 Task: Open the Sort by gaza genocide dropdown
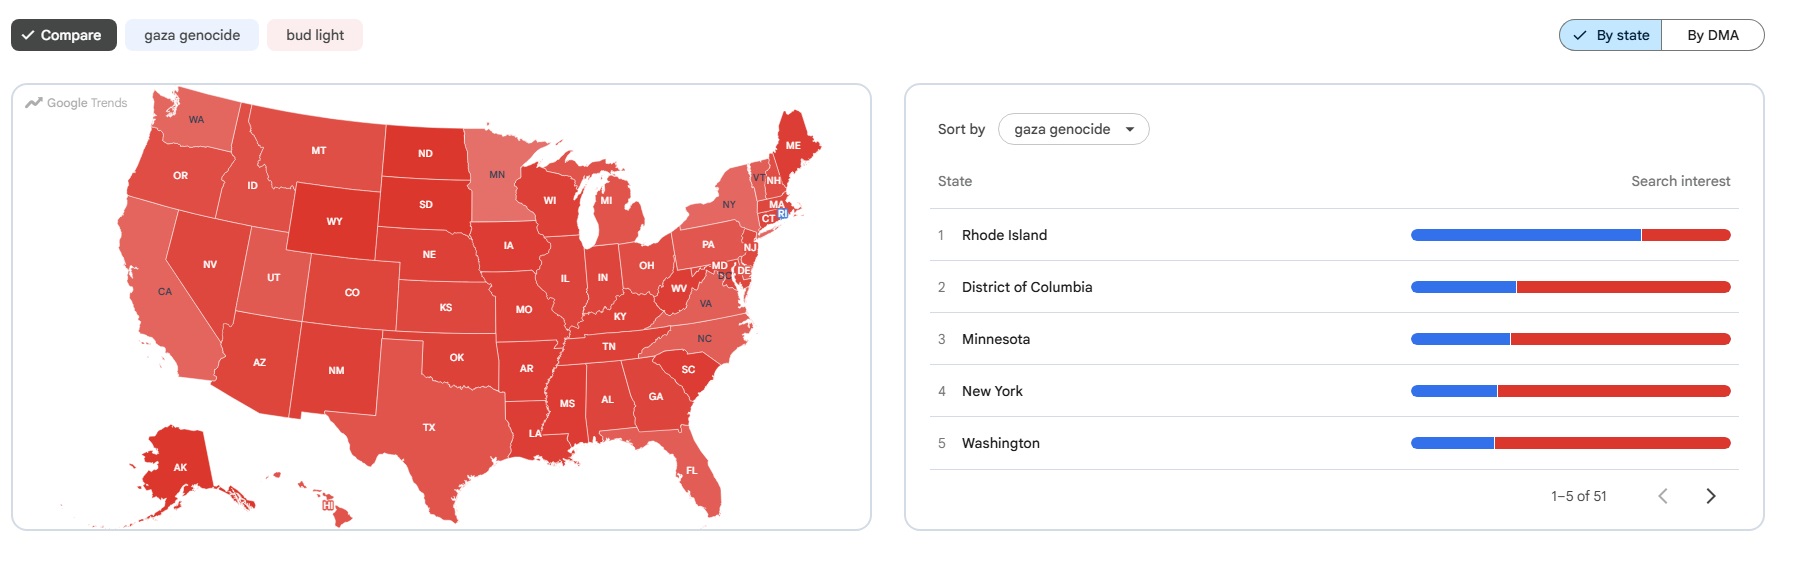click(x=1074, y=129)
